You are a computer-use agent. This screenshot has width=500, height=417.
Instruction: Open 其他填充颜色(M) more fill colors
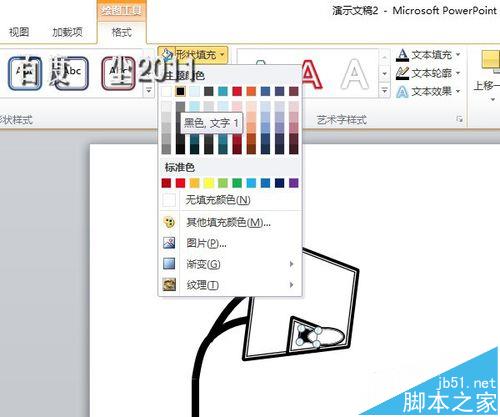point(230,222)
